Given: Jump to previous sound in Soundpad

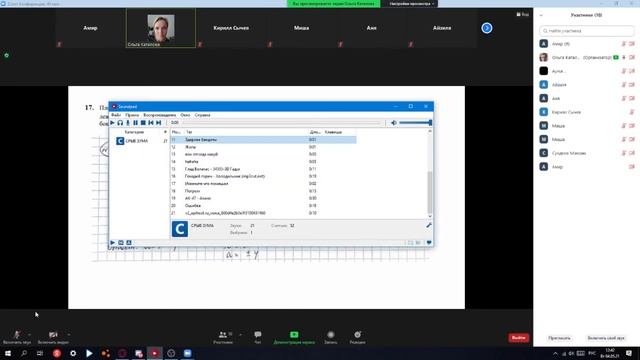Looking at the screenshot, I should 151,122.
